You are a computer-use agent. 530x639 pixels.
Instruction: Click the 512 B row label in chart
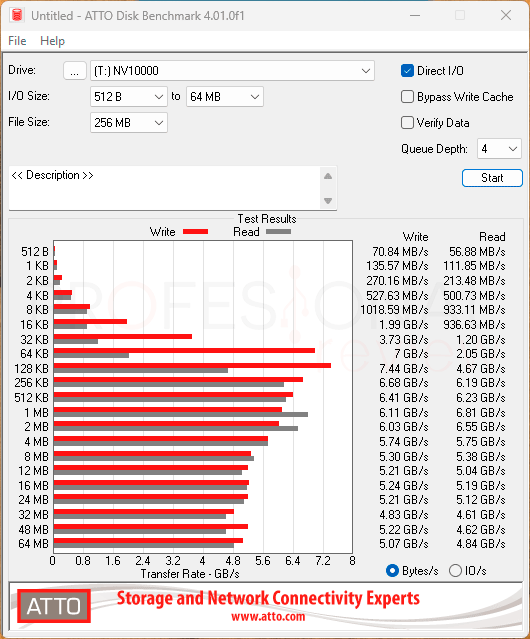pyautogui.click(x=35, y=252)
